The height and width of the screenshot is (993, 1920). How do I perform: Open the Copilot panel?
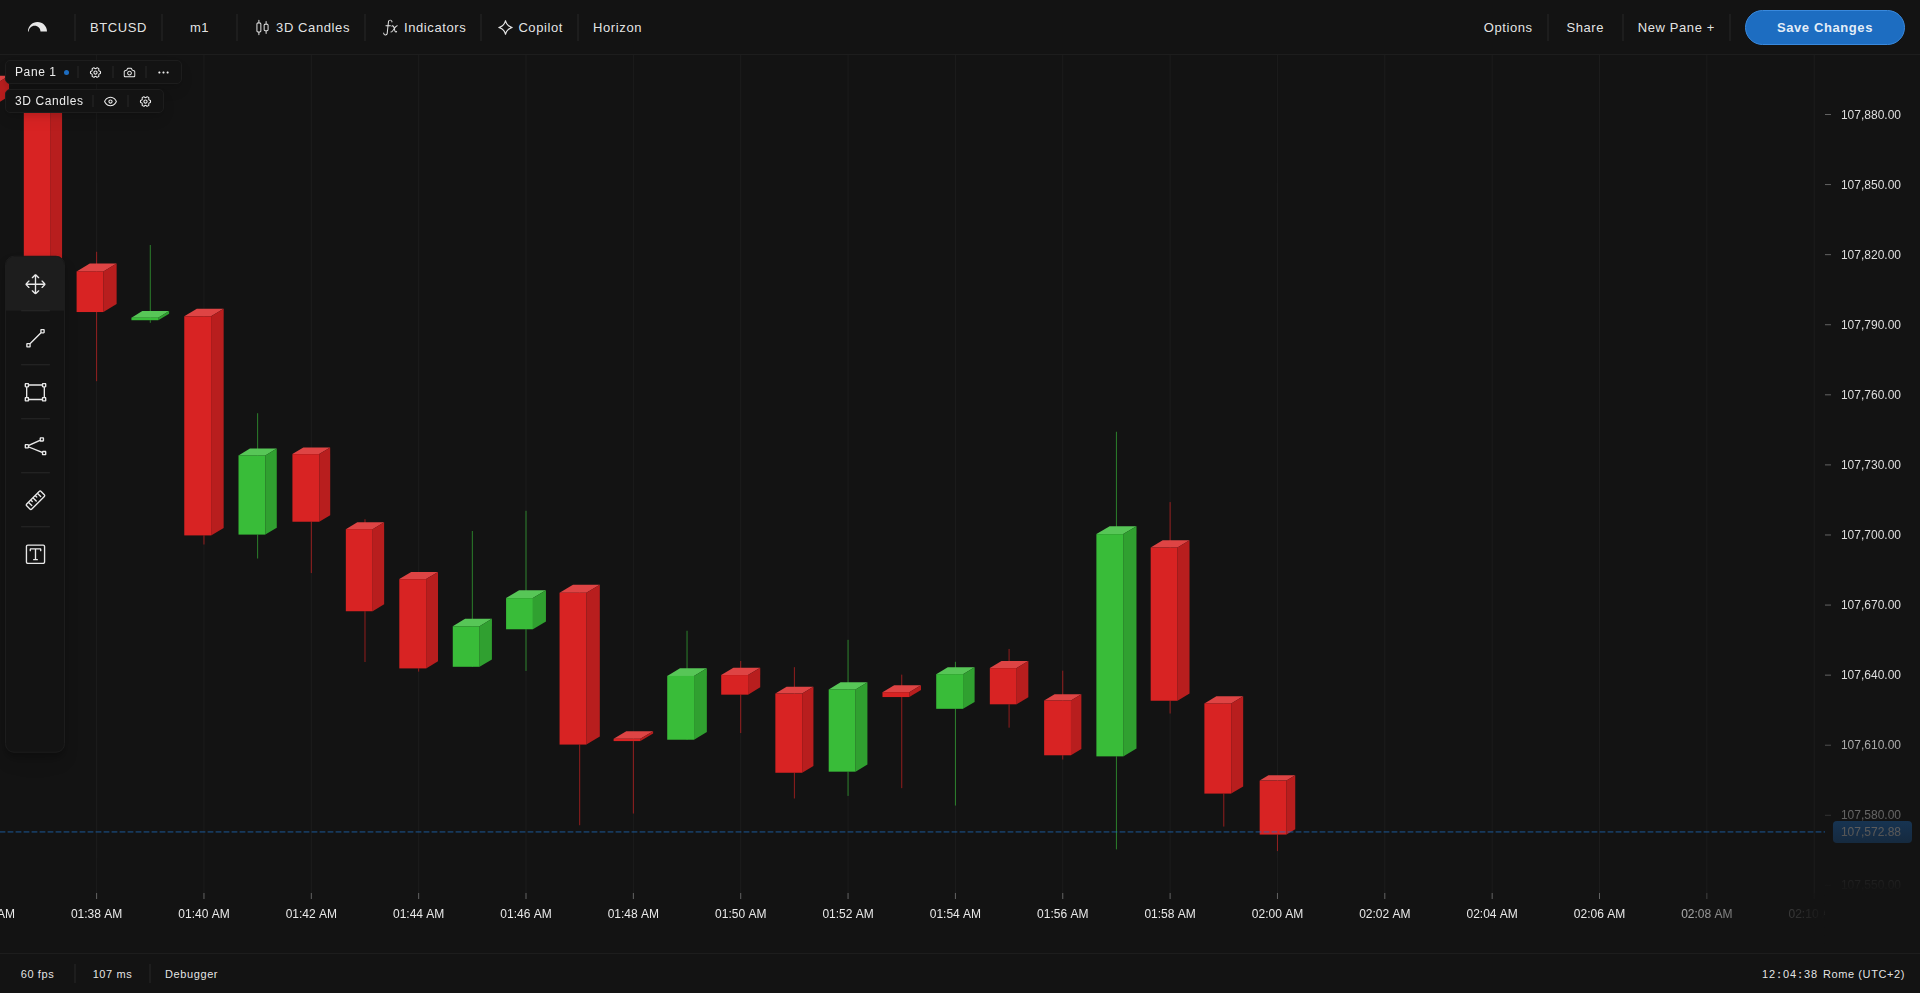click(x=530, y=27)
